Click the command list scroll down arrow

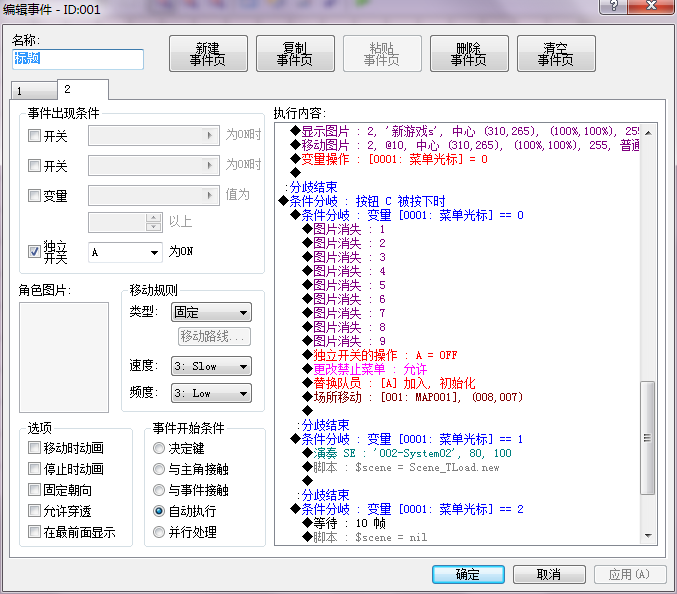click(648, 536)
